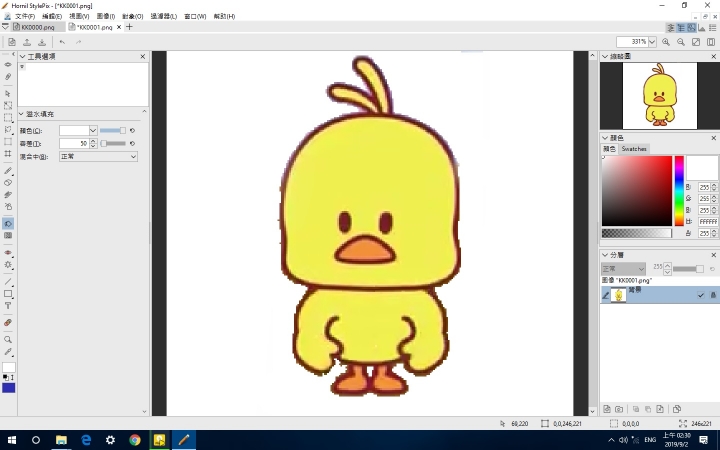
Task: Click the blue background color swatch
Action: click(9, 388)
